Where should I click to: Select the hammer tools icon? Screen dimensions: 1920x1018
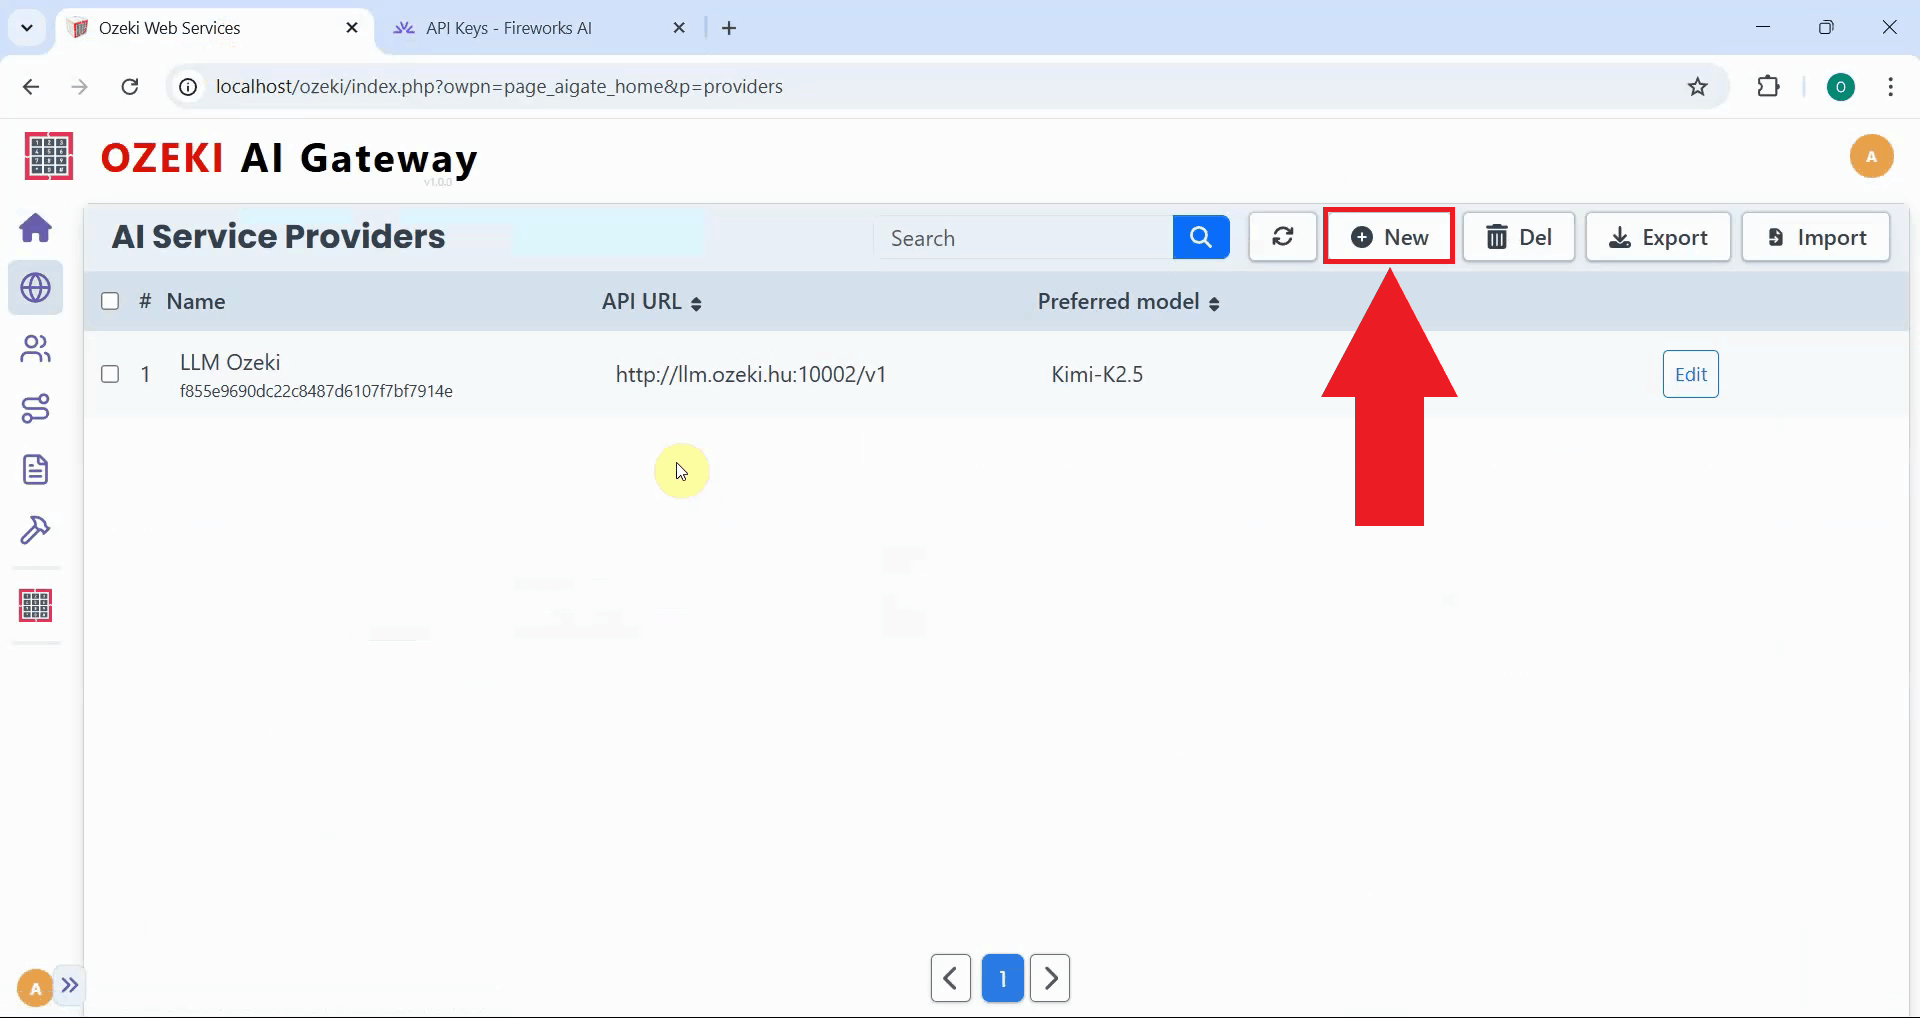point(36,530)
